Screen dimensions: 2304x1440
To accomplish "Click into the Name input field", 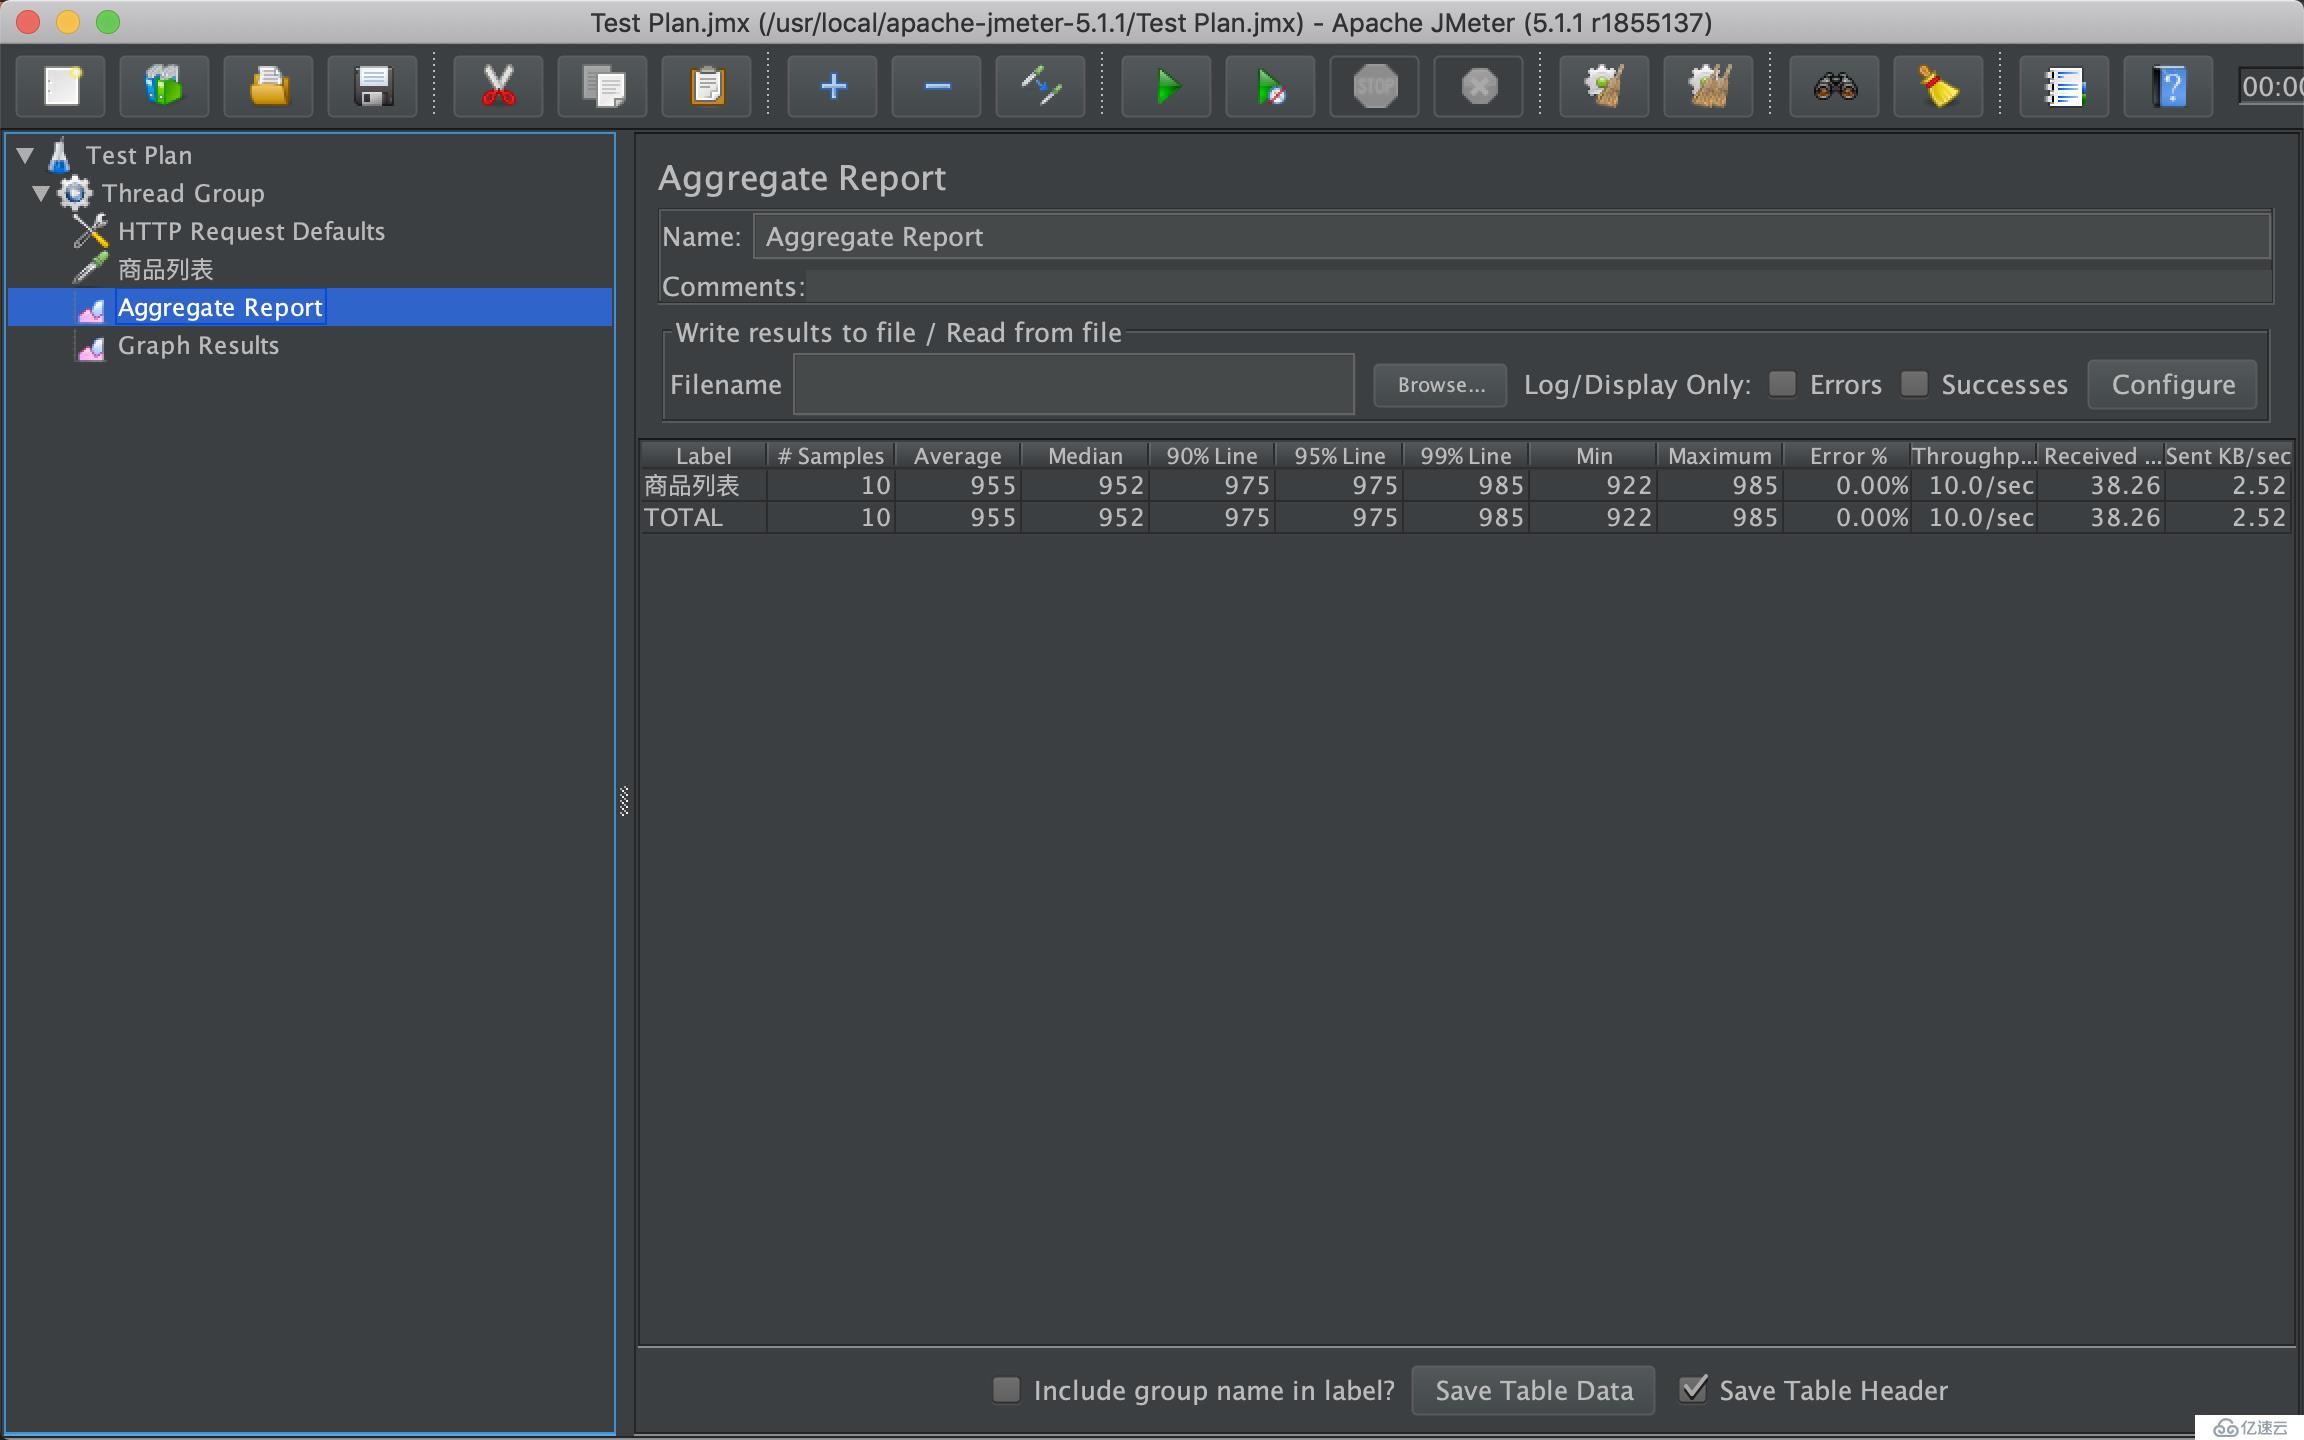I will [1512, 237].
